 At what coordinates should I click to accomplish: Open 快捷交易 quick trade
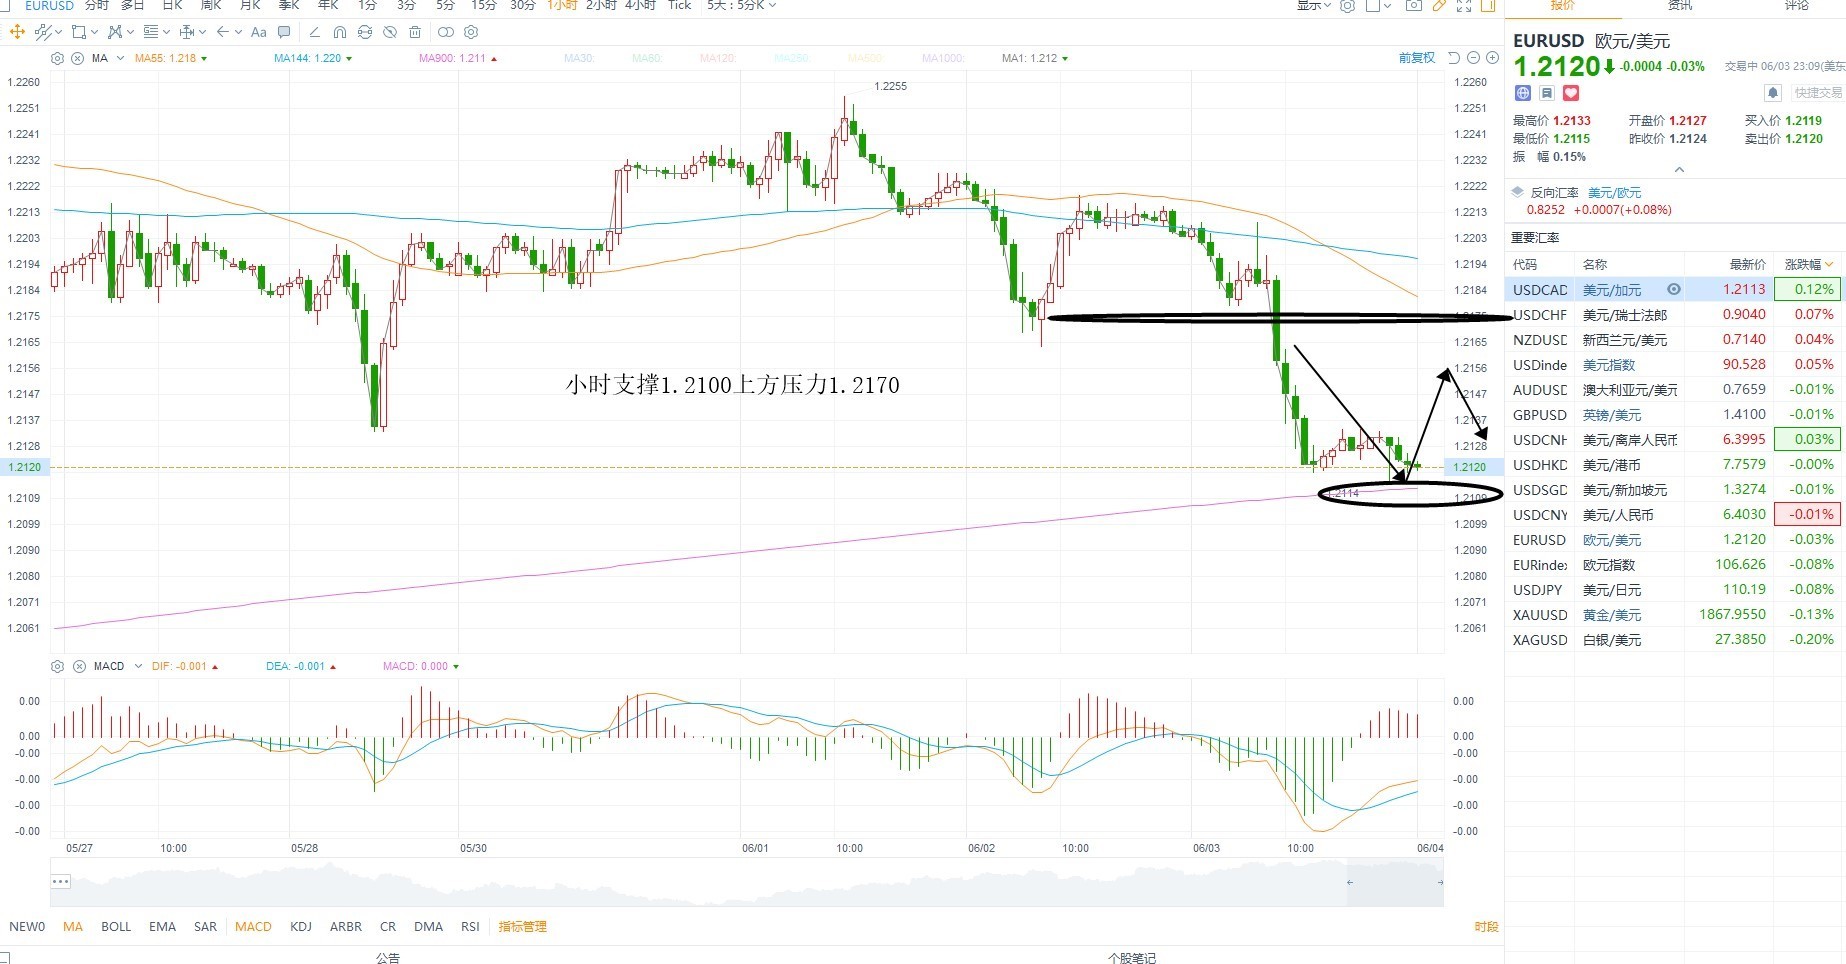click(x=1817, y=93)
